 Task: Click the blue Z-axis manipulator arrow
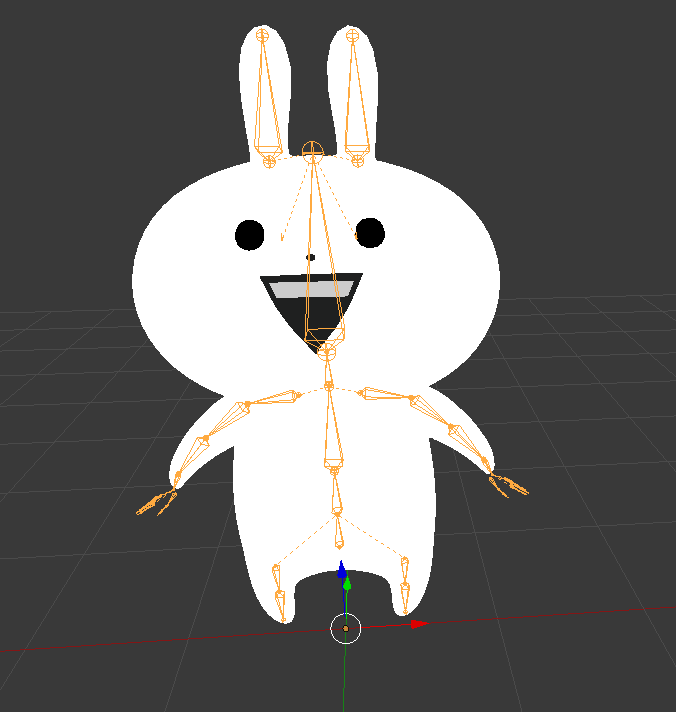tap(342, 569)
